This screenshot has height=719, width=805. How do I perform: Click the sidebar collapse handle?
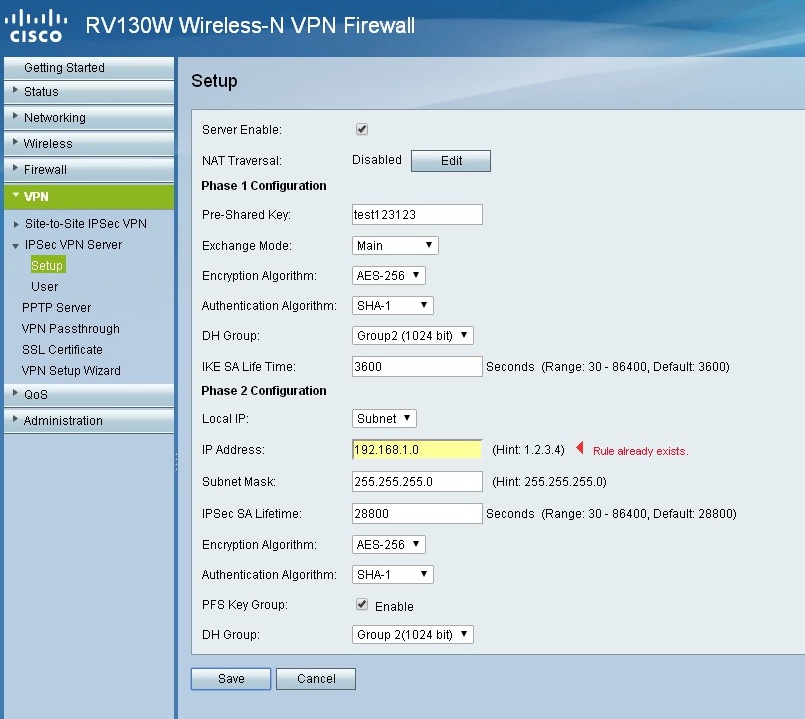coord(176,462)
